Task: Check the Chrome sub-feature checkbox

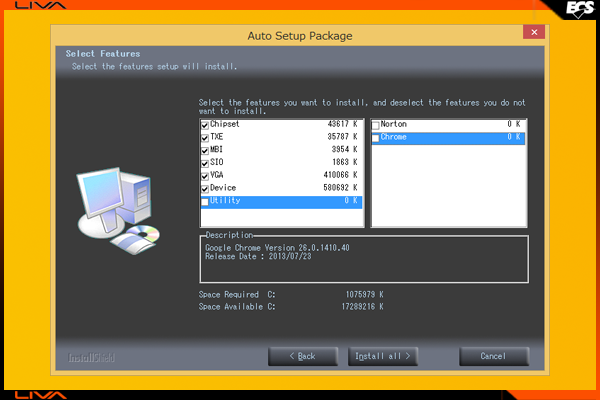Action: click(x=375, y=138)
